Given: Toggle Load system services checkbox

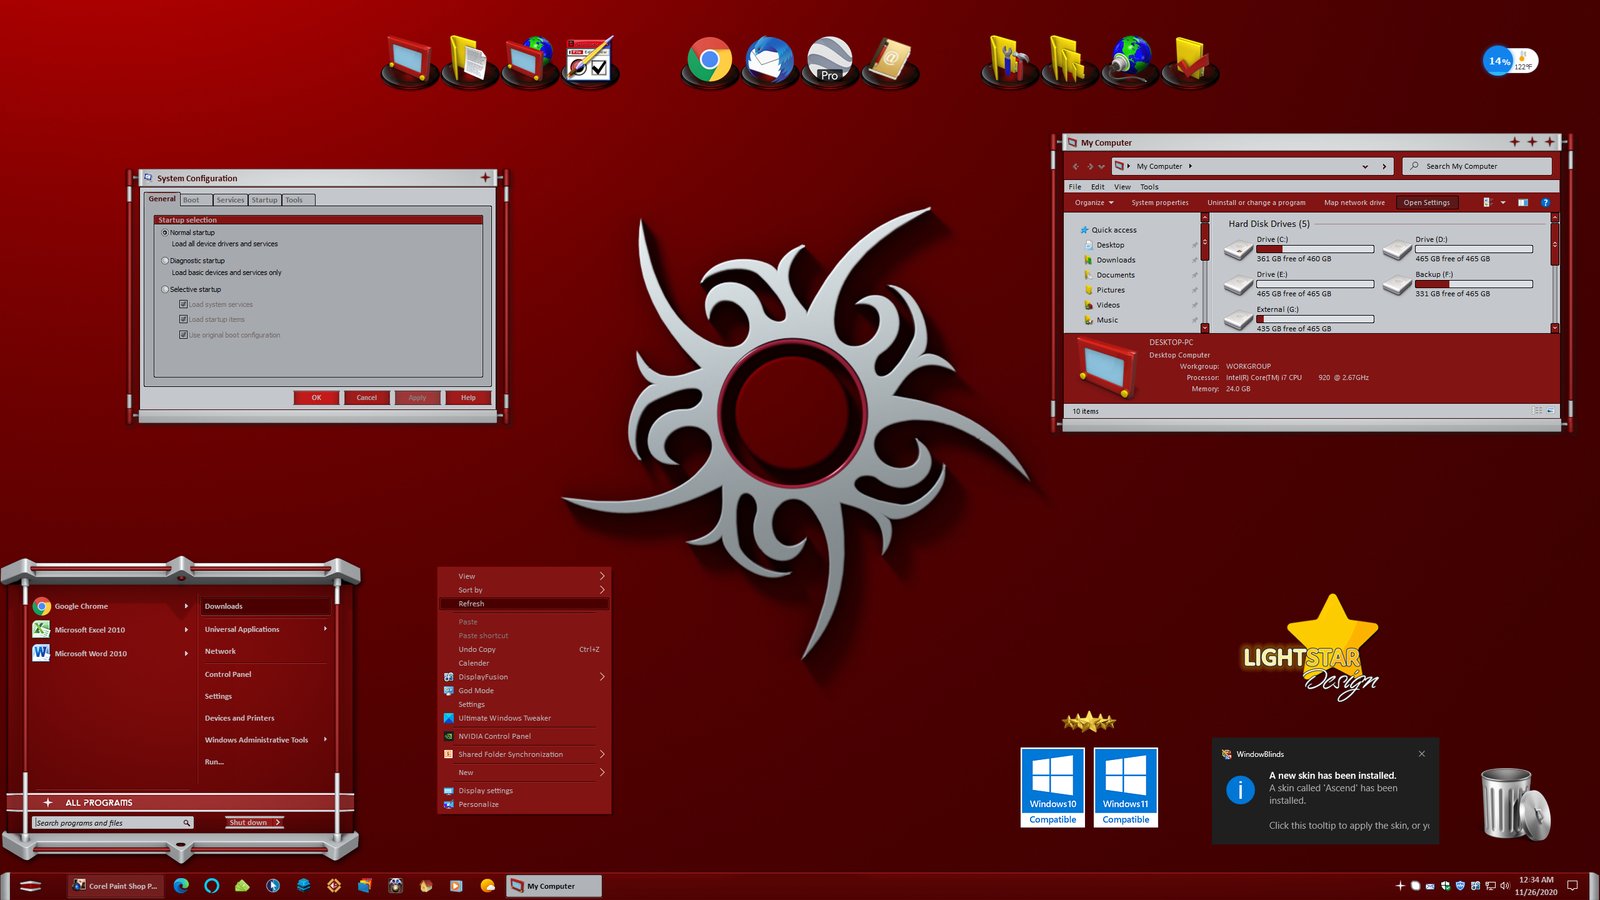Looking at the screenshot, I should click(183, 304).
